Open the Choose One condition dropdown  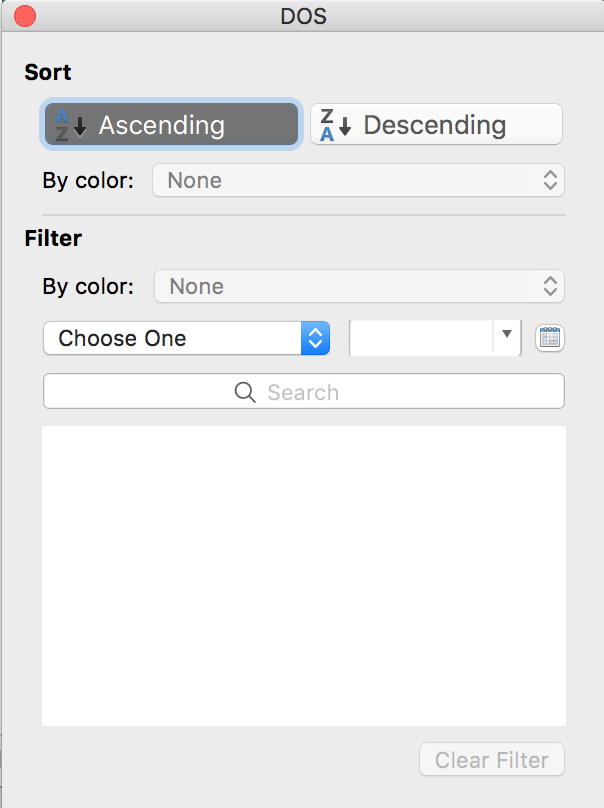[x=187, y=338]
